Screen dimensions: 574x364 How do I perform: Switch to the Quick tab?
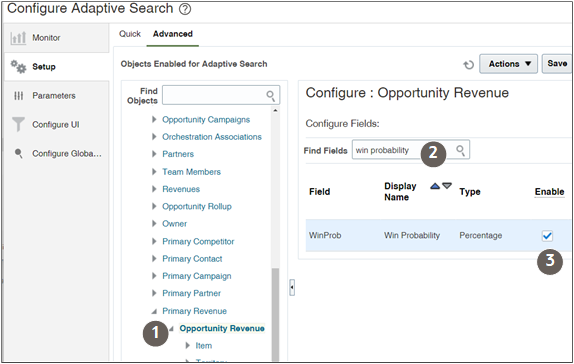pos(130,34)
